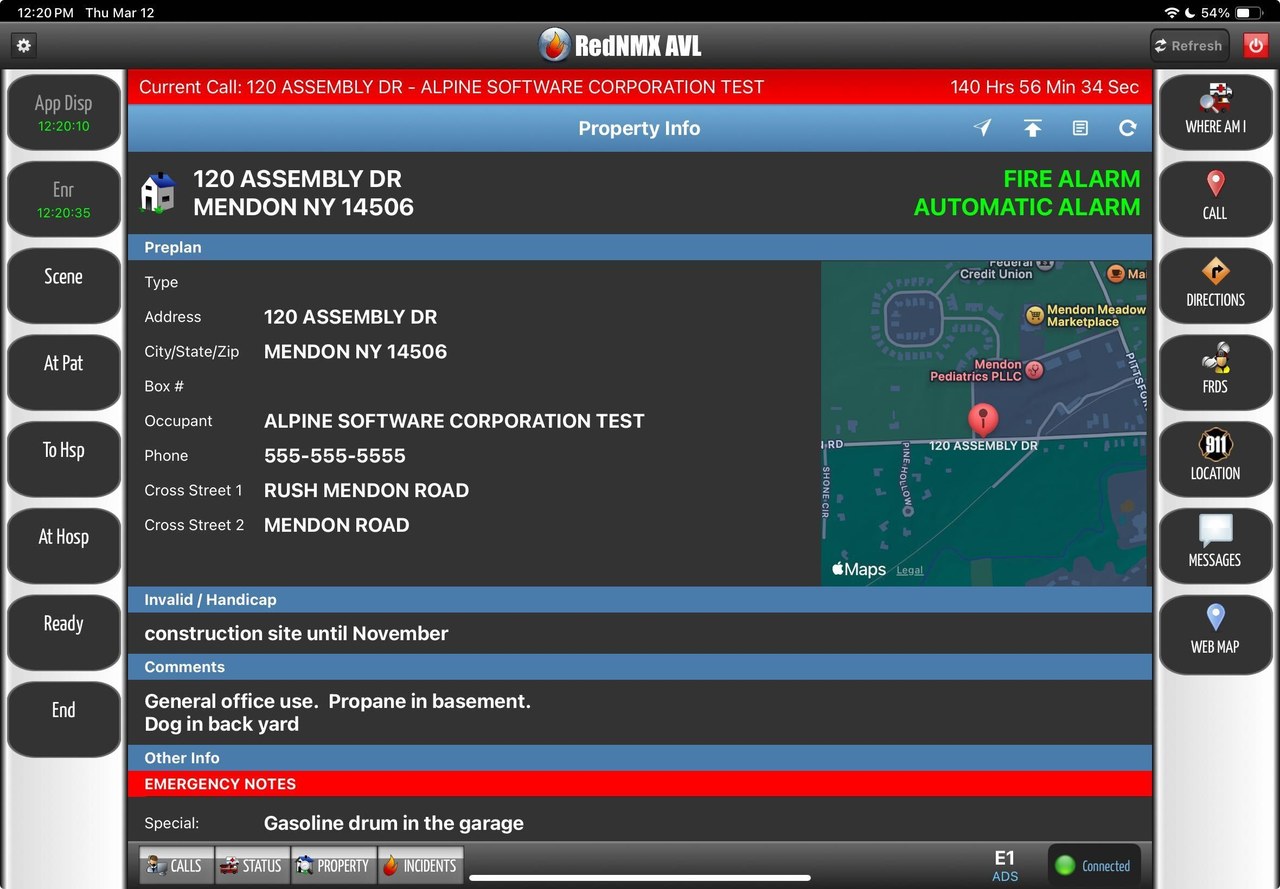Open settings gear in top bar
1280x889 pixels.
coord(24,45)
